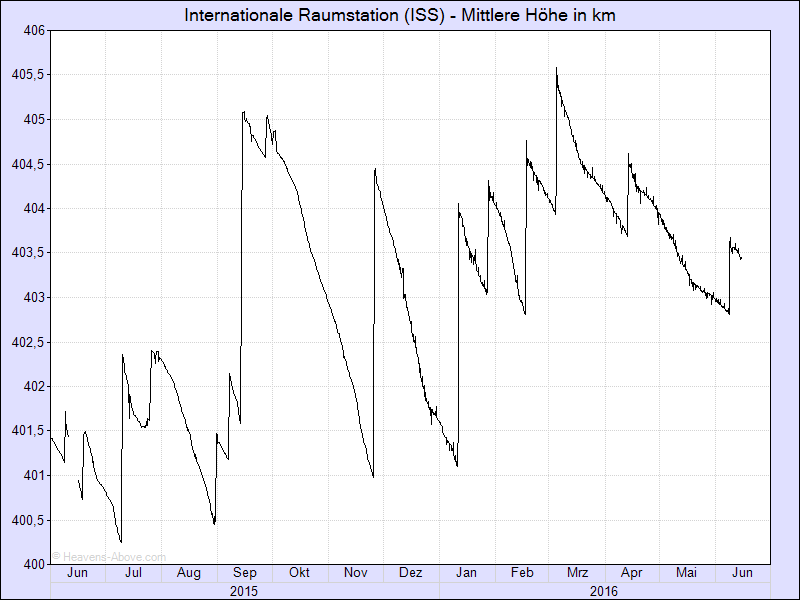800x600 pixels.
Task: Click the "Okt" month label
Action: tap(299, 573)
